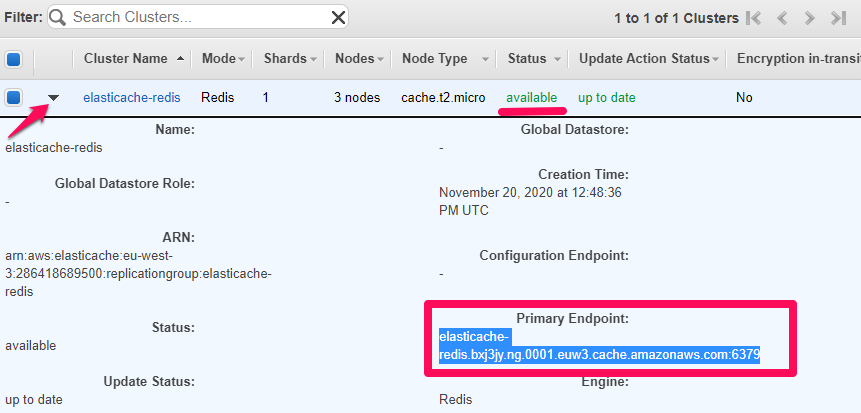This screenshot has width=861, height=413.
Task: Go to previous page of clusters
Action: (x=783, y=18)
